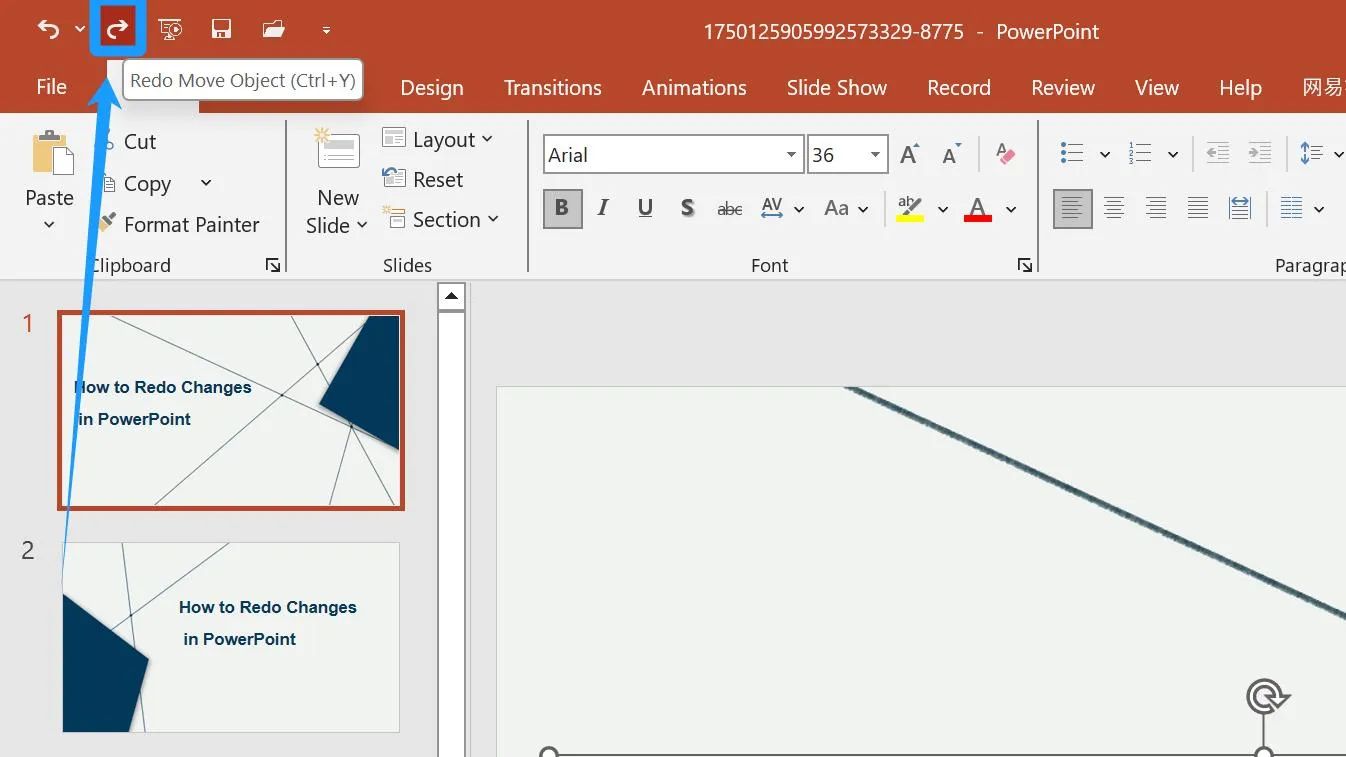This screenshot has width=1346, height=757.
Task: Switch to the Design tab
Action: click(x=431, y=88)
